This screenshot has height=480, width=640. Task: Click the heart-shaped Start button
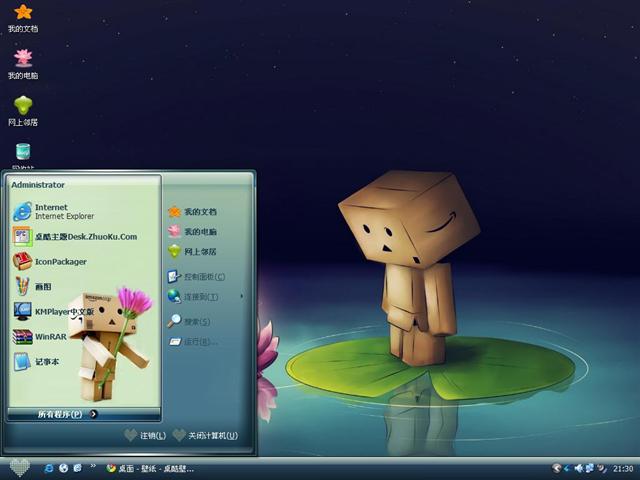click(x=18, y=467)
